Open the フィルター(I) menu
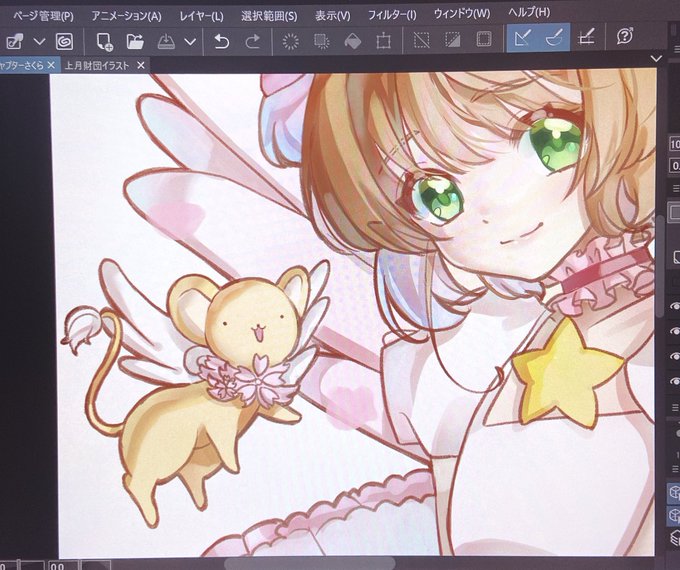Viewport: 680px width, 570px height. click(x=392, y=16)
